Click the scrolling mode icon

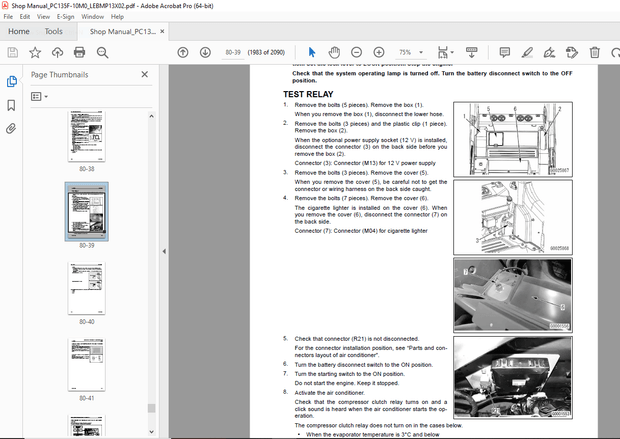[x=471, y=52]
